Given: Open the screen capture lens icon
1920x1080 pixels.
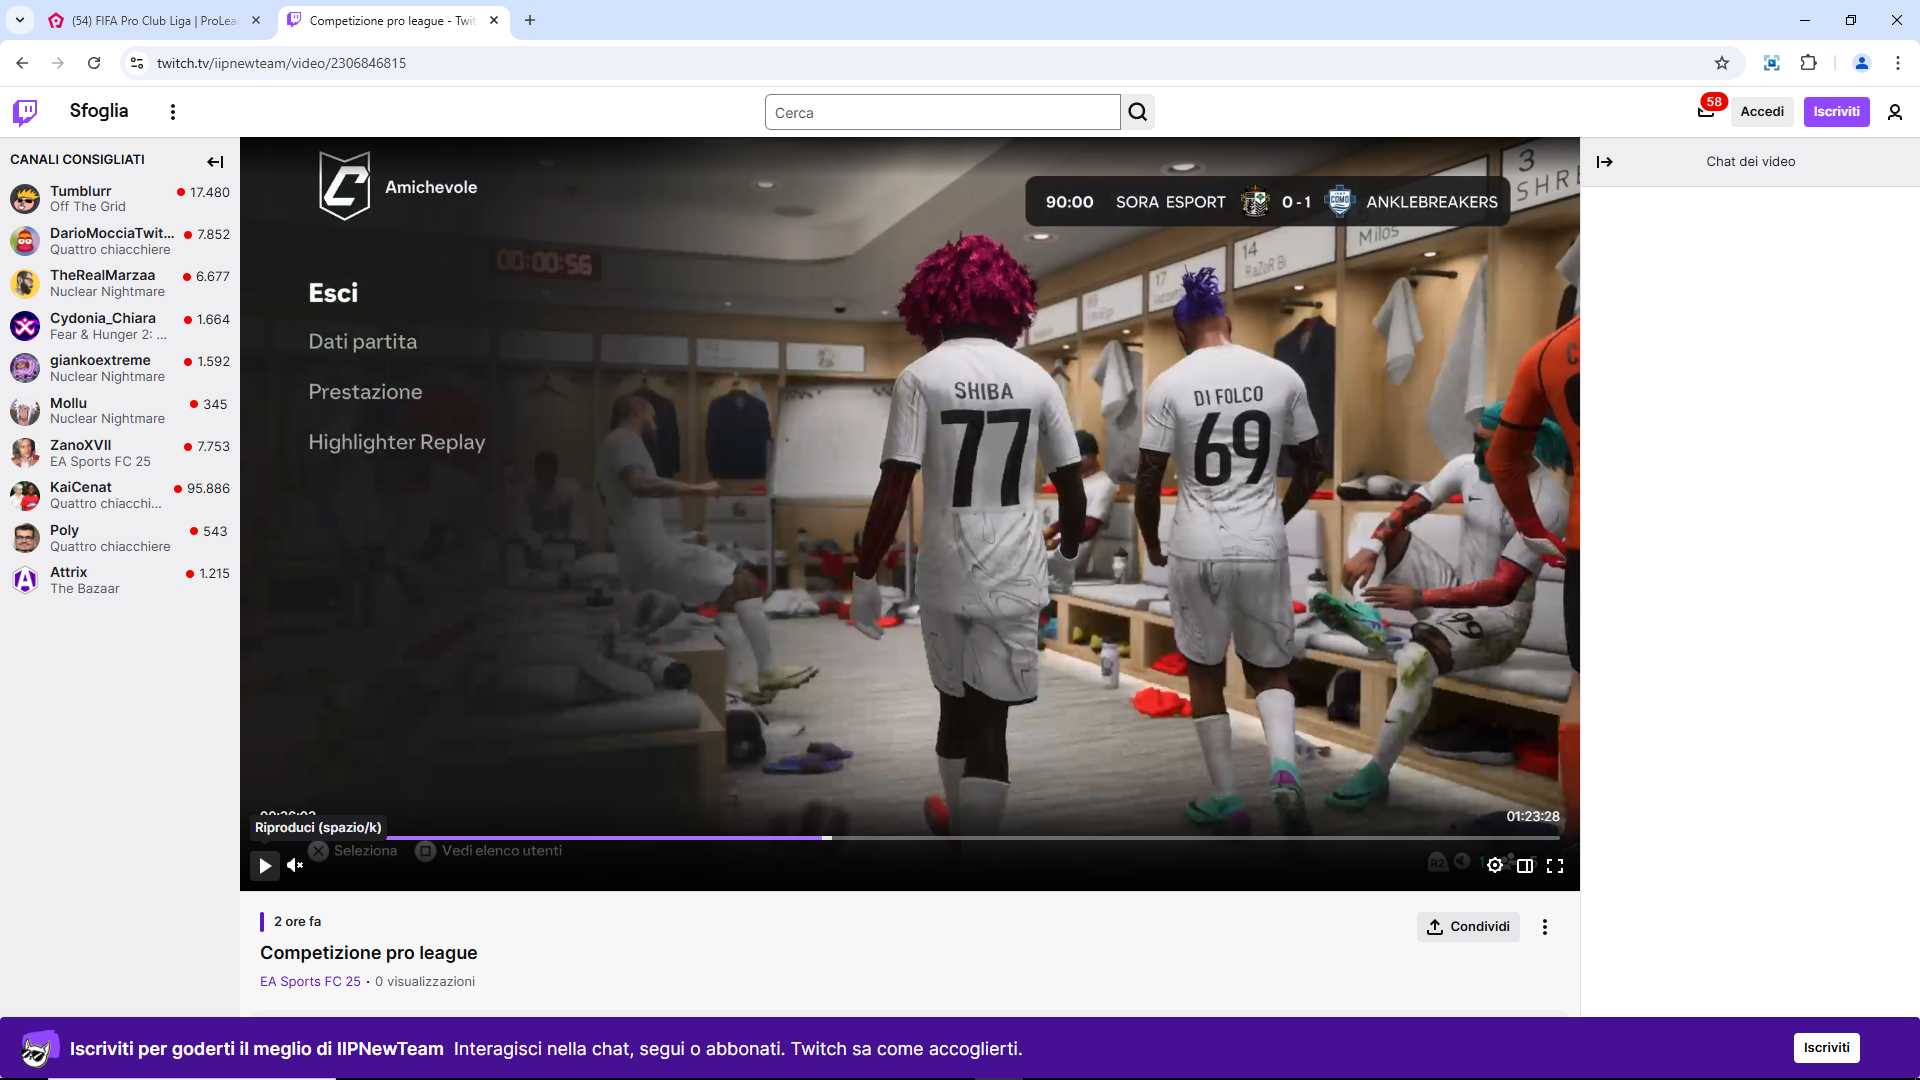Looking at the screenshot, I should coord(1772,63).
